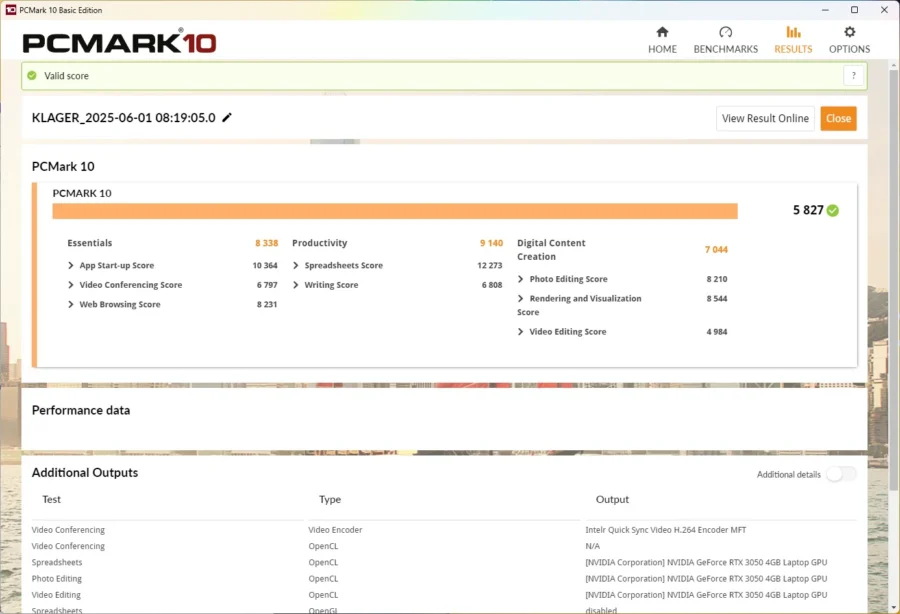This screenshot has height=614, width=900.
Task: Toggle the Additional details switch
Action: tap(841, 474)
